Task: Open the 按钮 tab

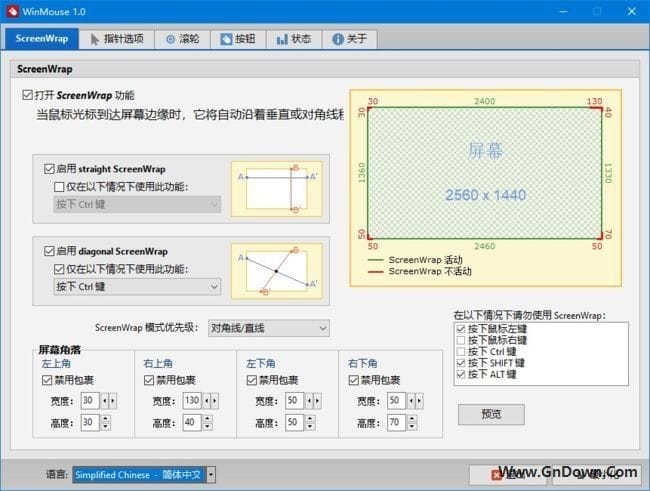Action: point(238,39)
